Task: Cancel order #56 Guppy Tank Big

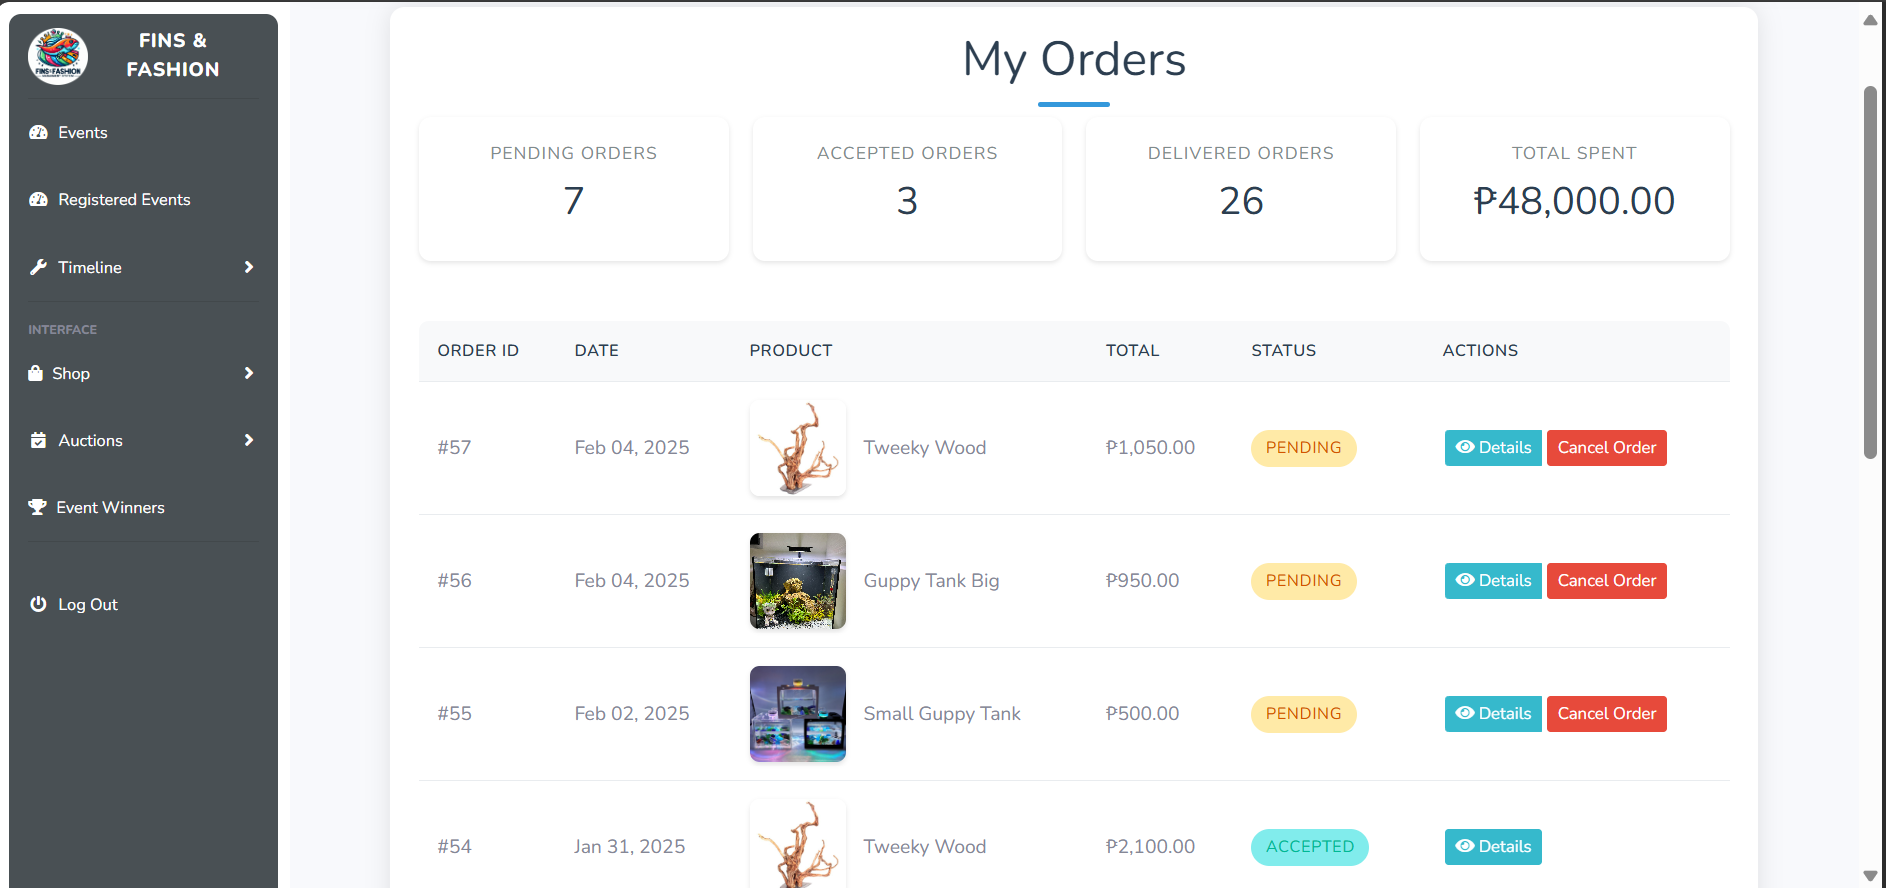Action: 1606,581
